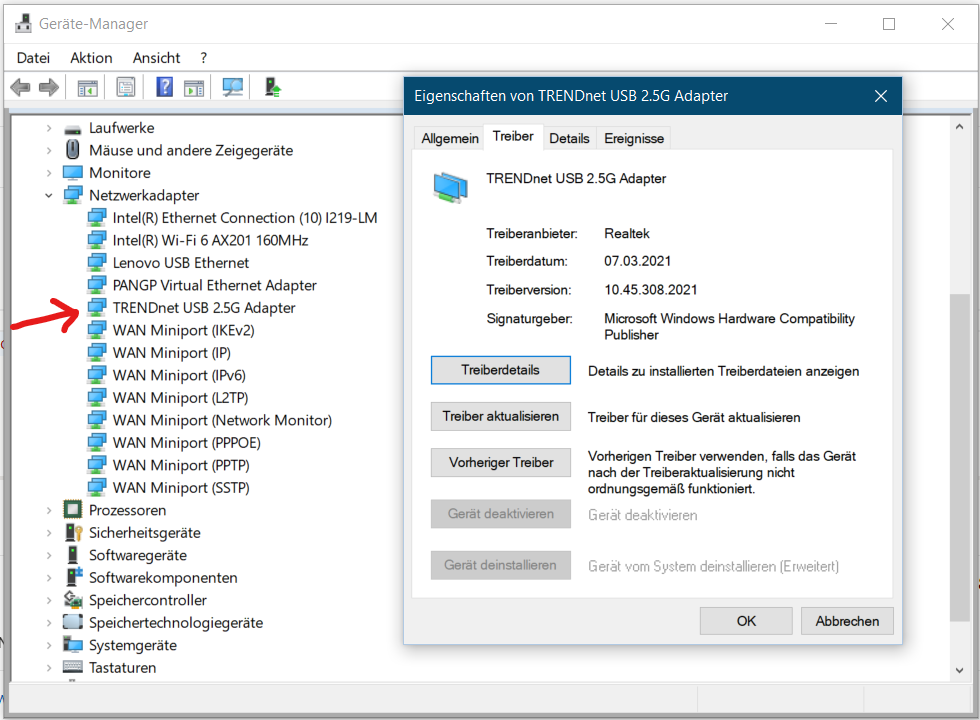Click the Laufwerke drive icon
980x720 pixels.
[x=73, y=129]
